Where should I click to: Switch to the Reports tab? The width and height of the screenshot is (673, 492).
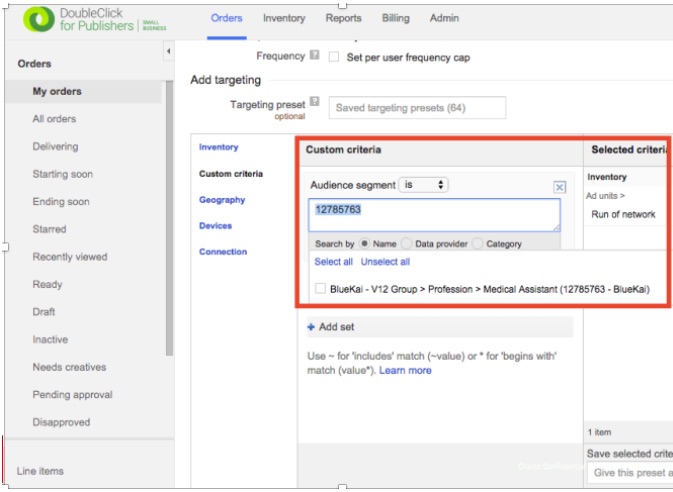pyautogui.click(x=343, y=18)
